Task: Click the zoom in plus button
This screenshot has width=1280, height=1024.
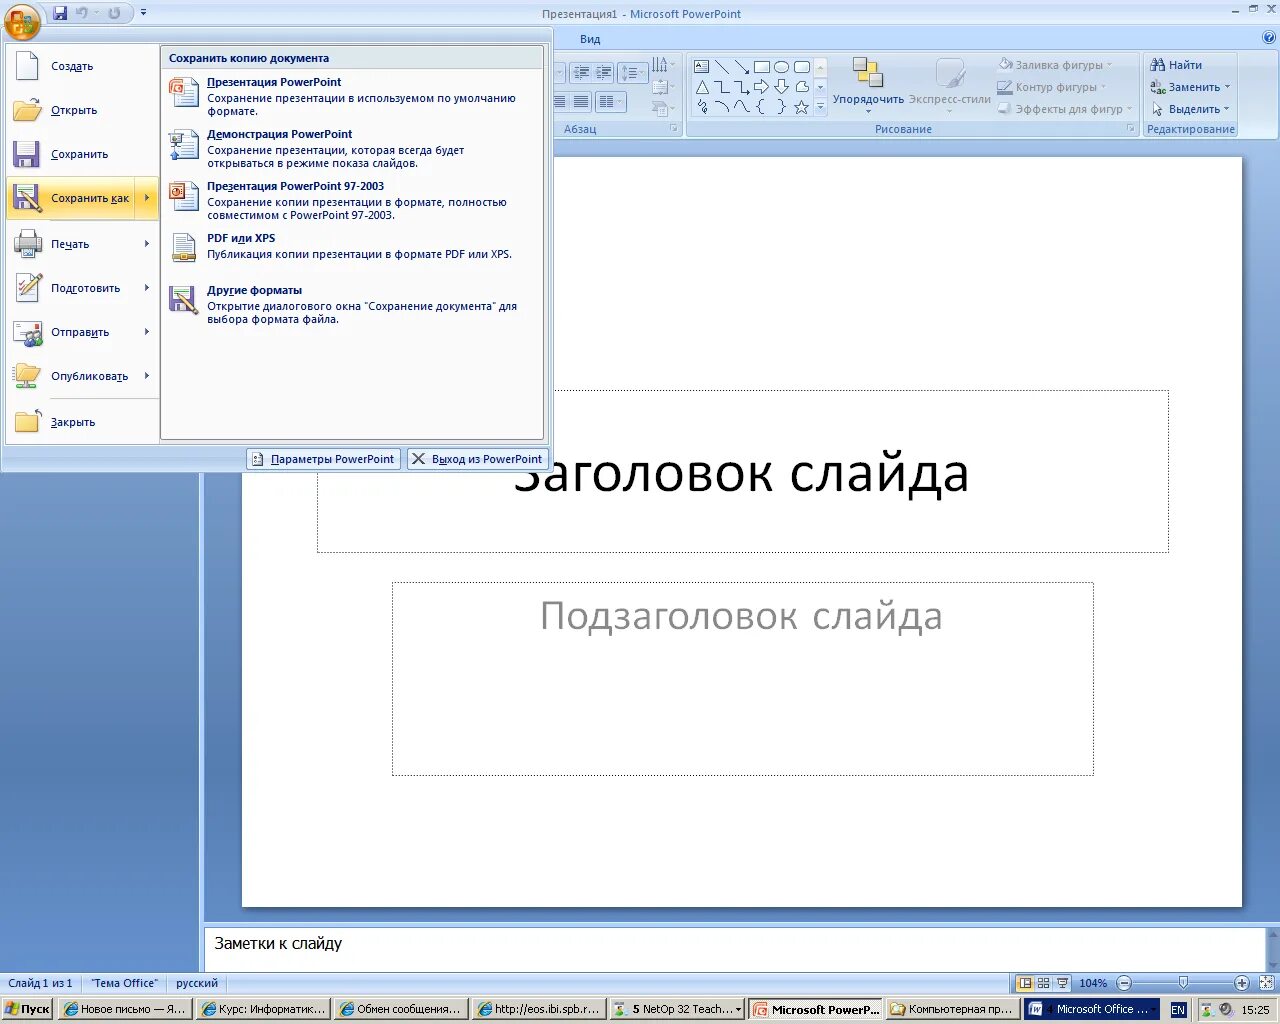Action: point(1241,983)
